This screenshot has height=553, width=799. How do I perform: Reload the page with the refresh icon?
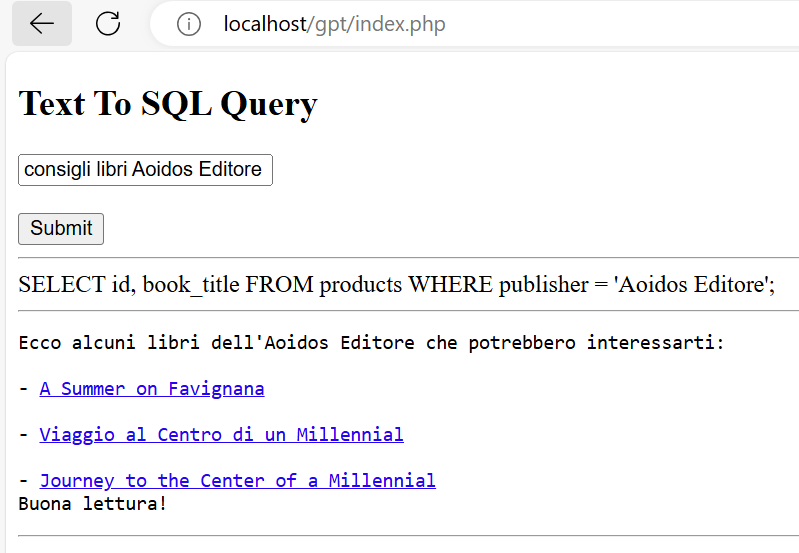pos(108,24)
